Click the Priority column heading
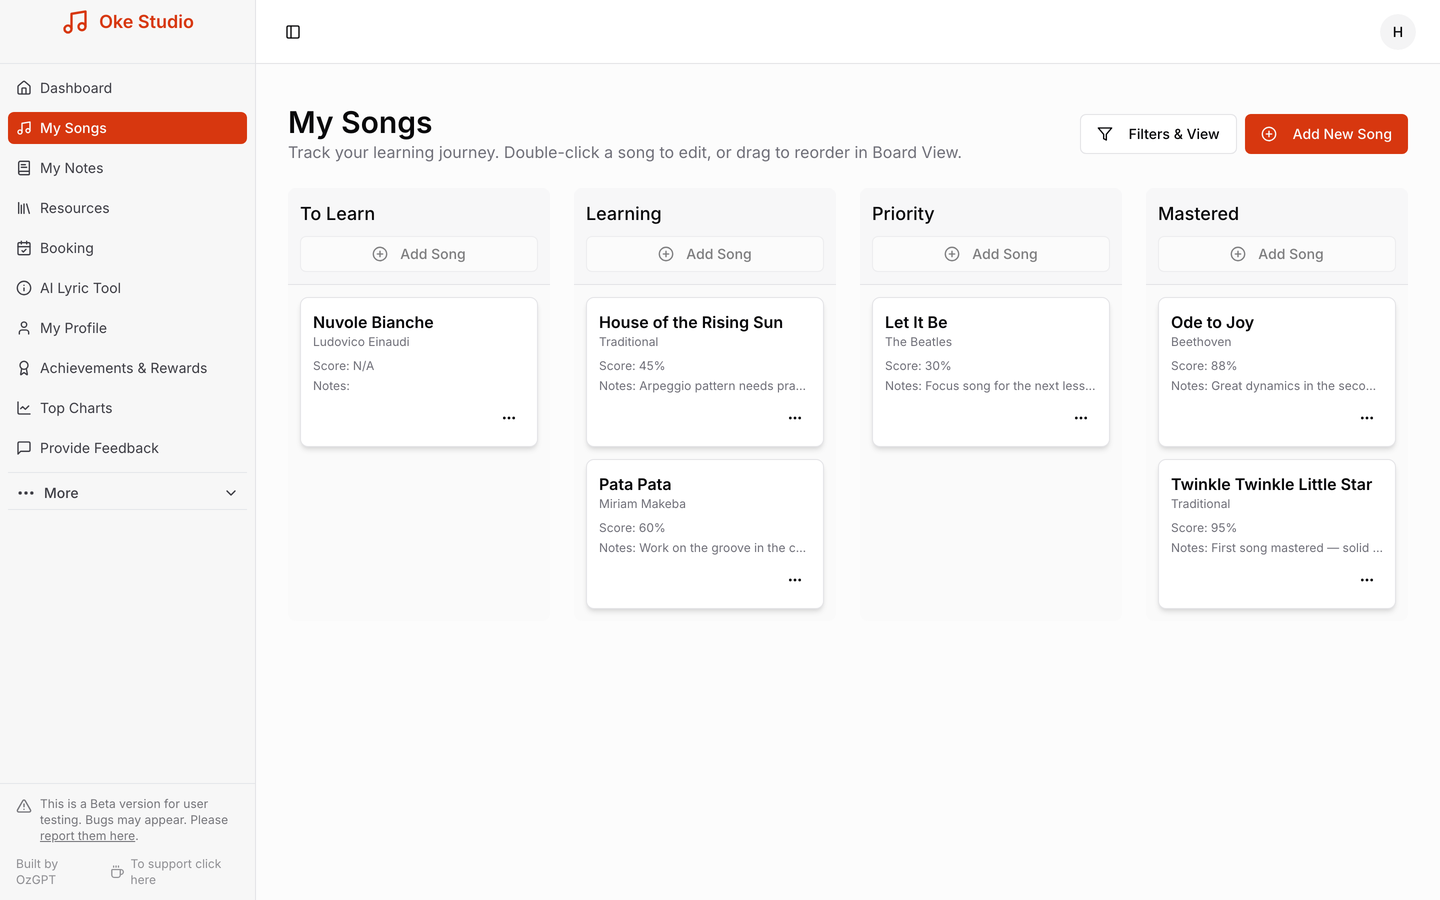This screenshot has height=900, width=1440. pos(903,214)
